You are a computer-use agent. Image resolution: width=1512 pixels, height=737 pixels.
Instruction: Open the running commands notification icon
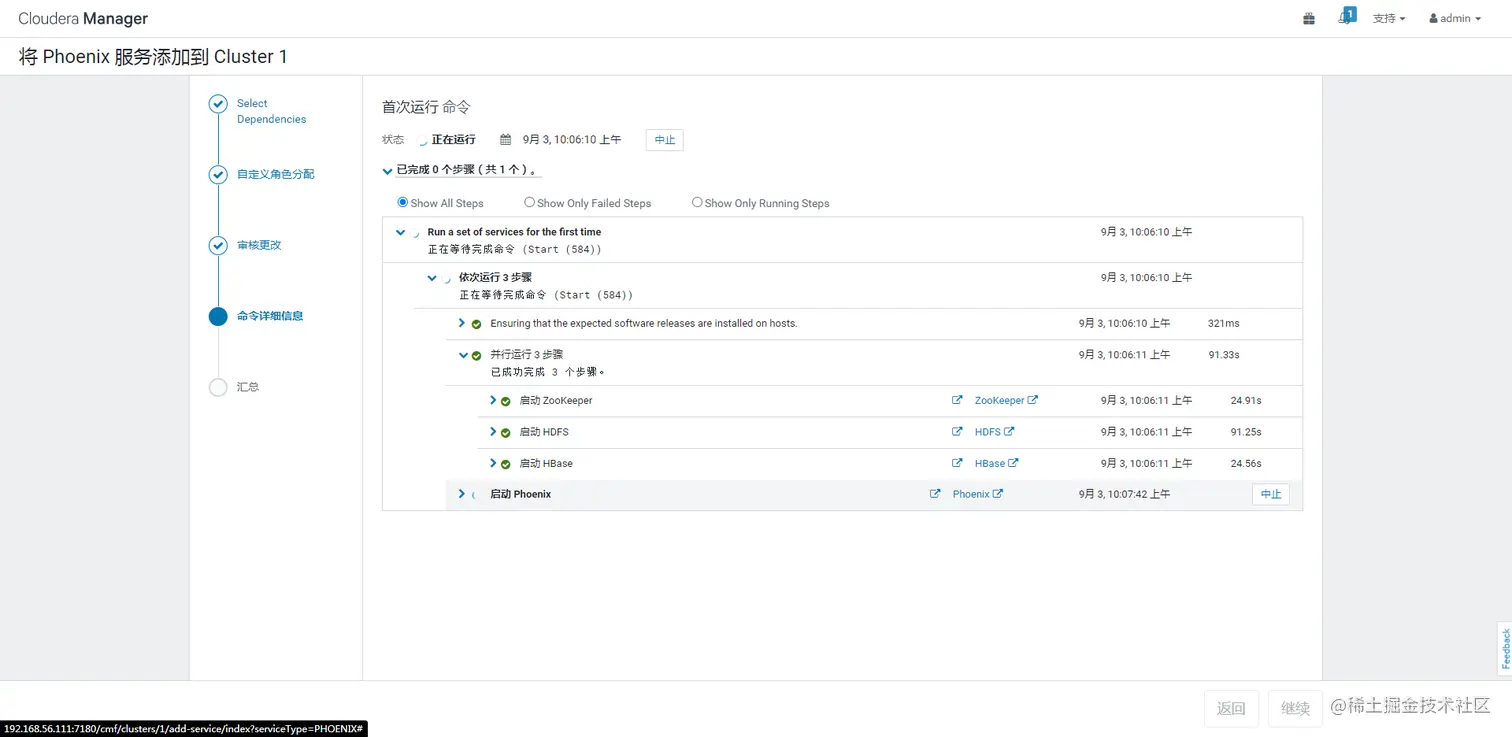(1346, 17)
